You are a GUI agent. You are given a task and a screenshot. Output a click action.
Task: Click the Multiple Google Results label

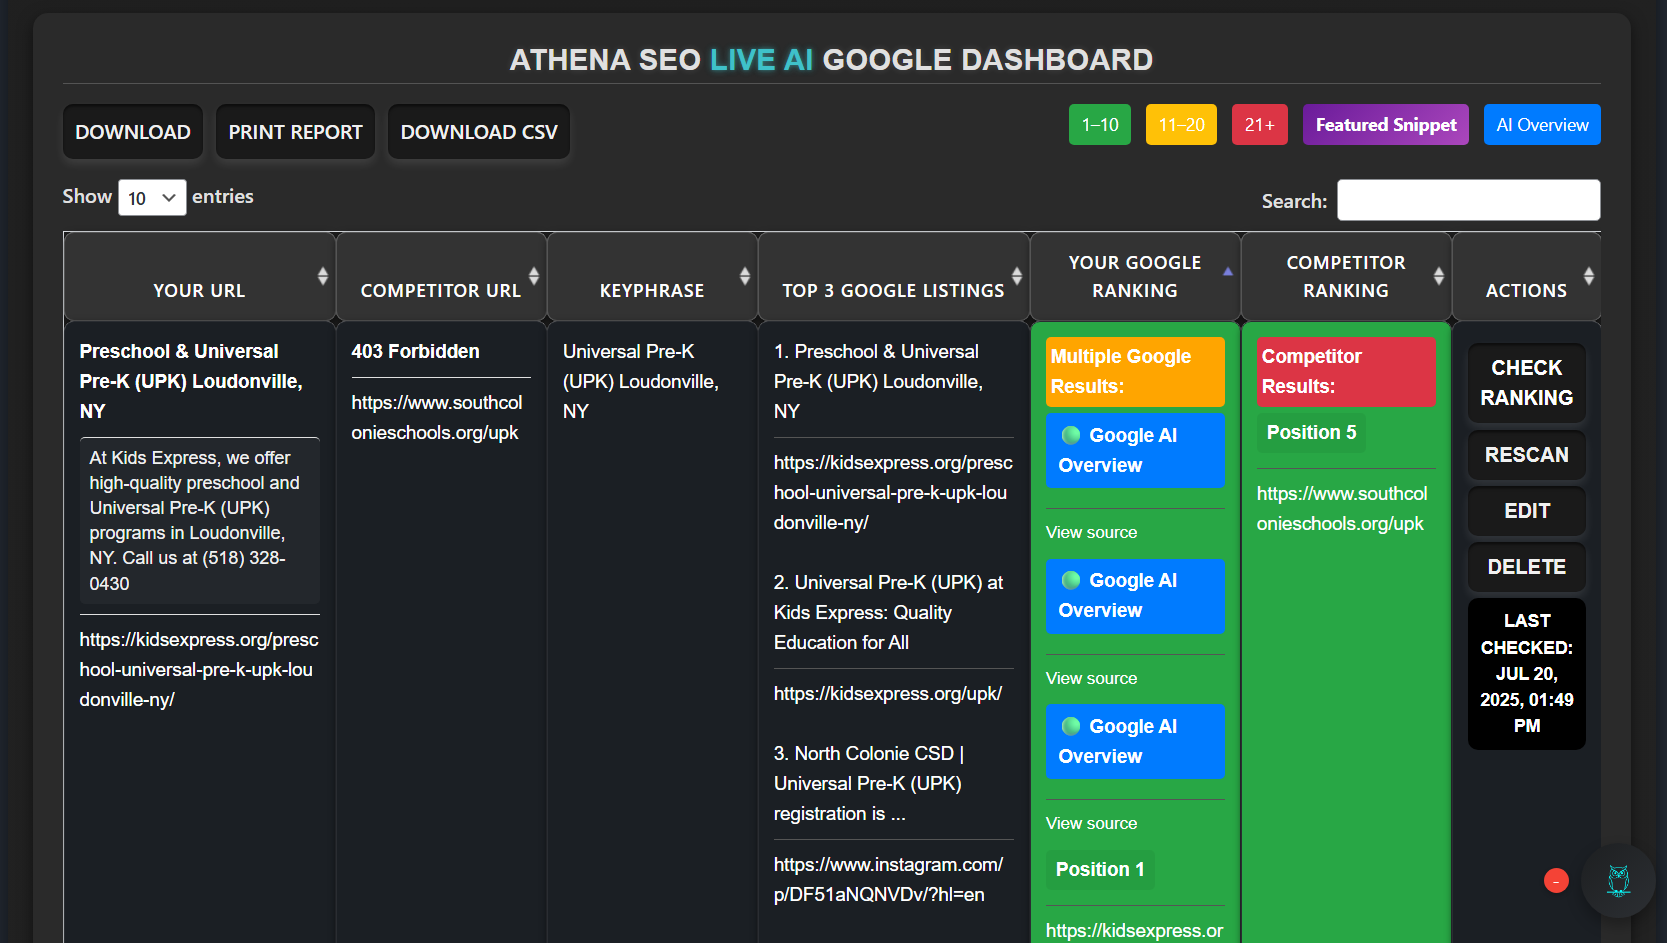pos(1135,372)
